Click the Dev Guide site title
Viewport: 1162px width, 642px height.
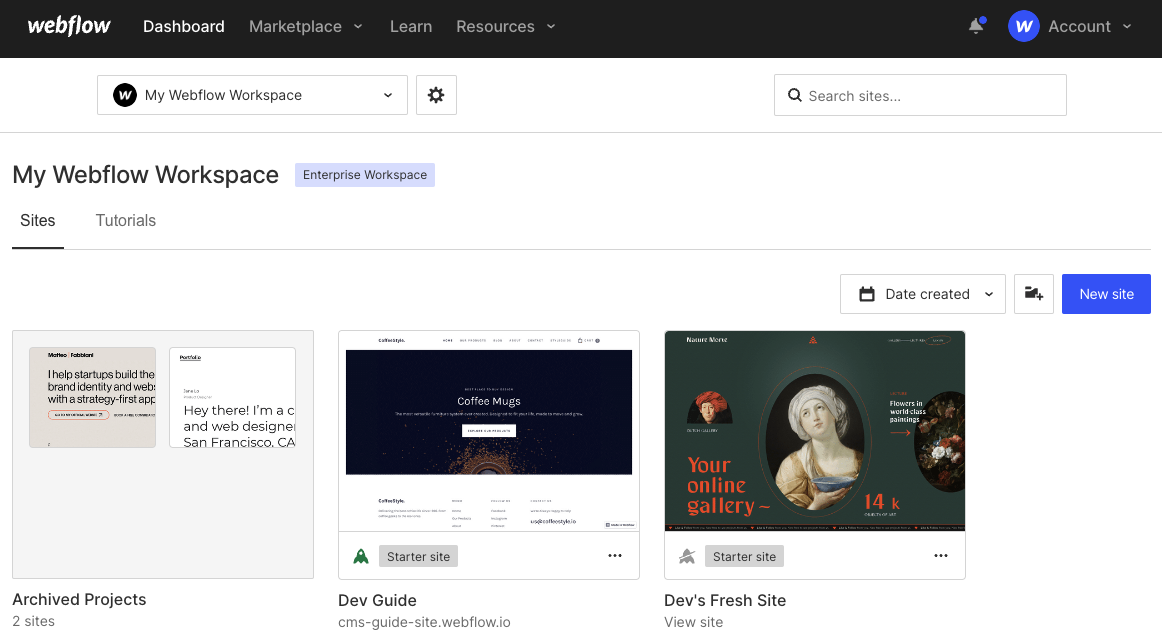[x=377, y=600]
